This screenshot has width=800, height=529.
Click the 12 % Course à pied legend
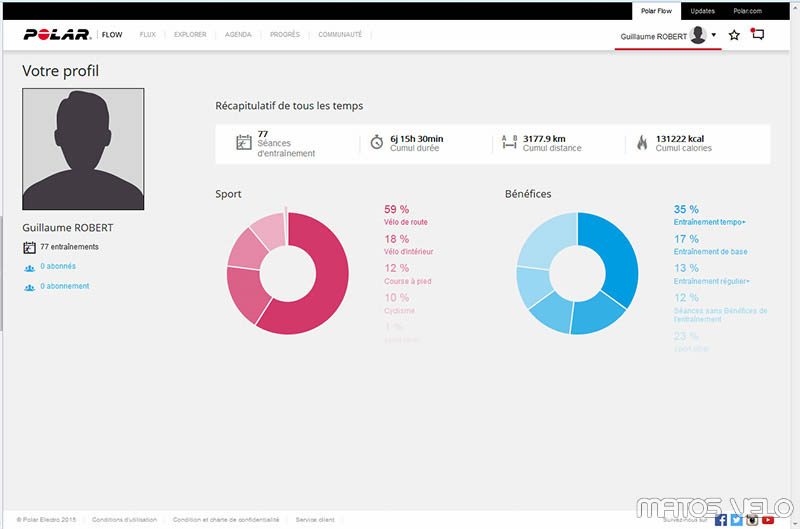coord(407,274)
